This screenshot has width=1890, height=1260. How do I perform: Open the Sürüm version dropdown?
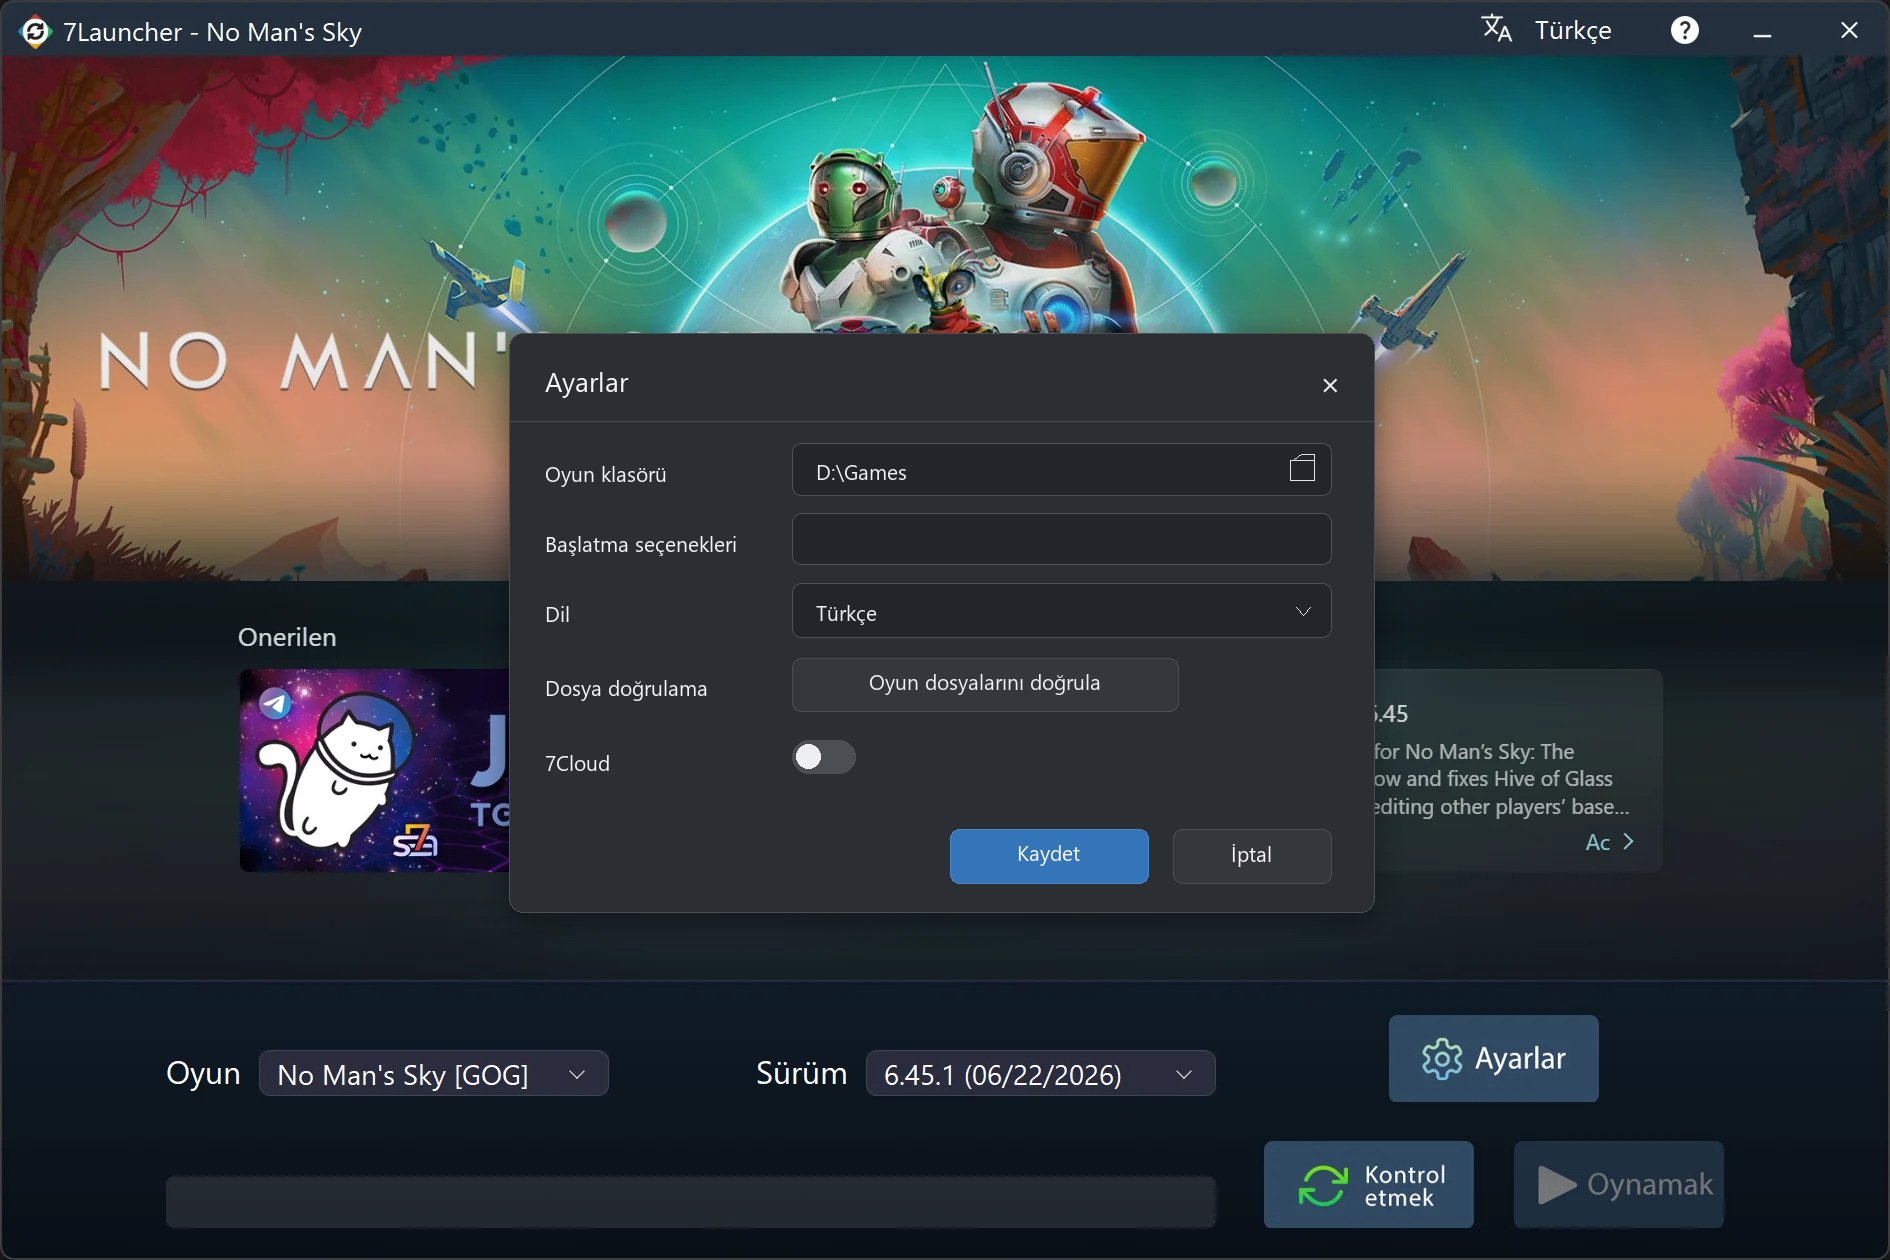(x=1041, y=1074)
